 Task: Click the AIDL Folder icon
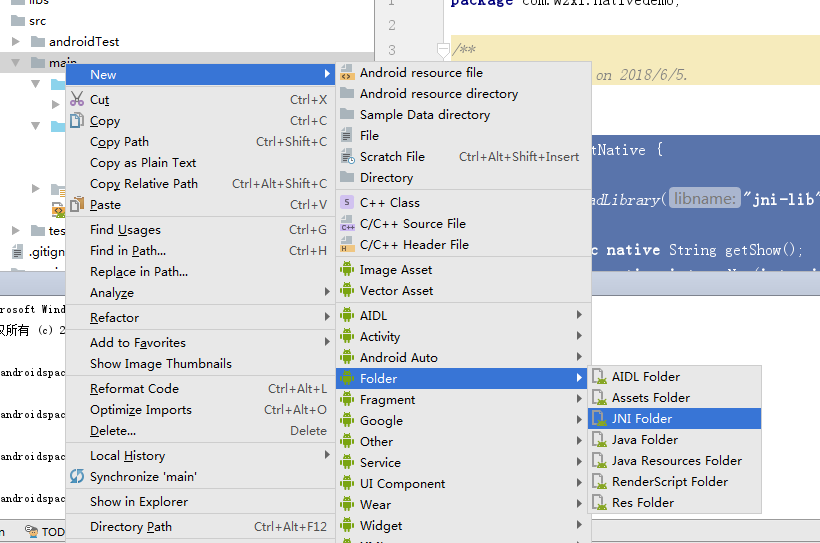click(599, 377)
